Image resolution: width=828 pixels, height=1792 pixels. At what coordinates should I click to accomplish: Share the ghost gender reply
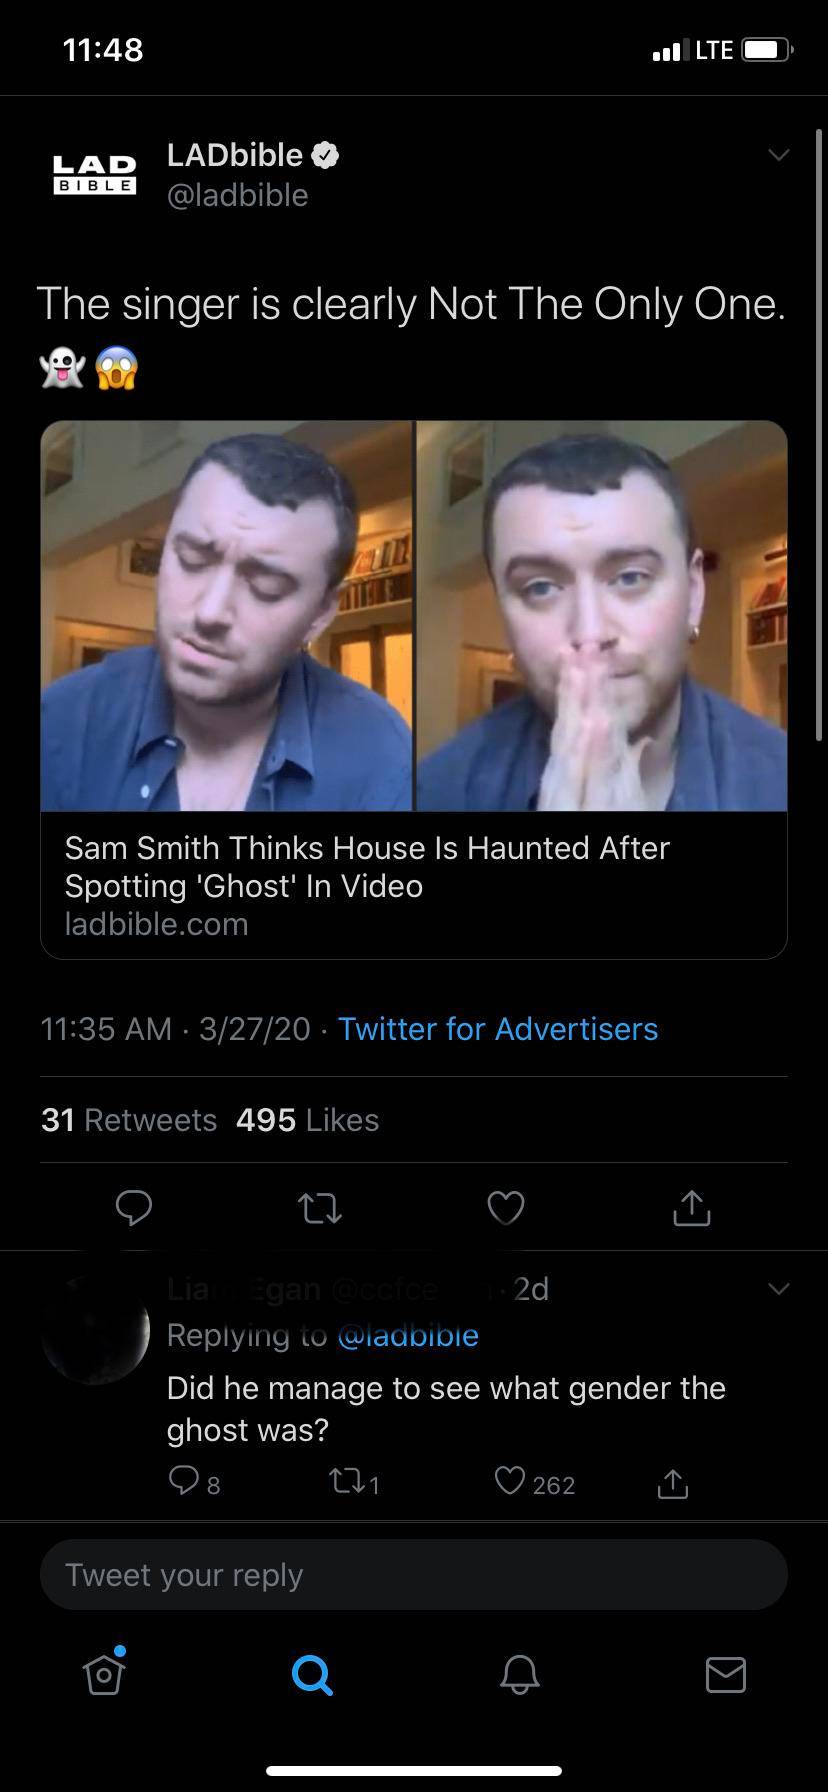(x=672, y=1485)
